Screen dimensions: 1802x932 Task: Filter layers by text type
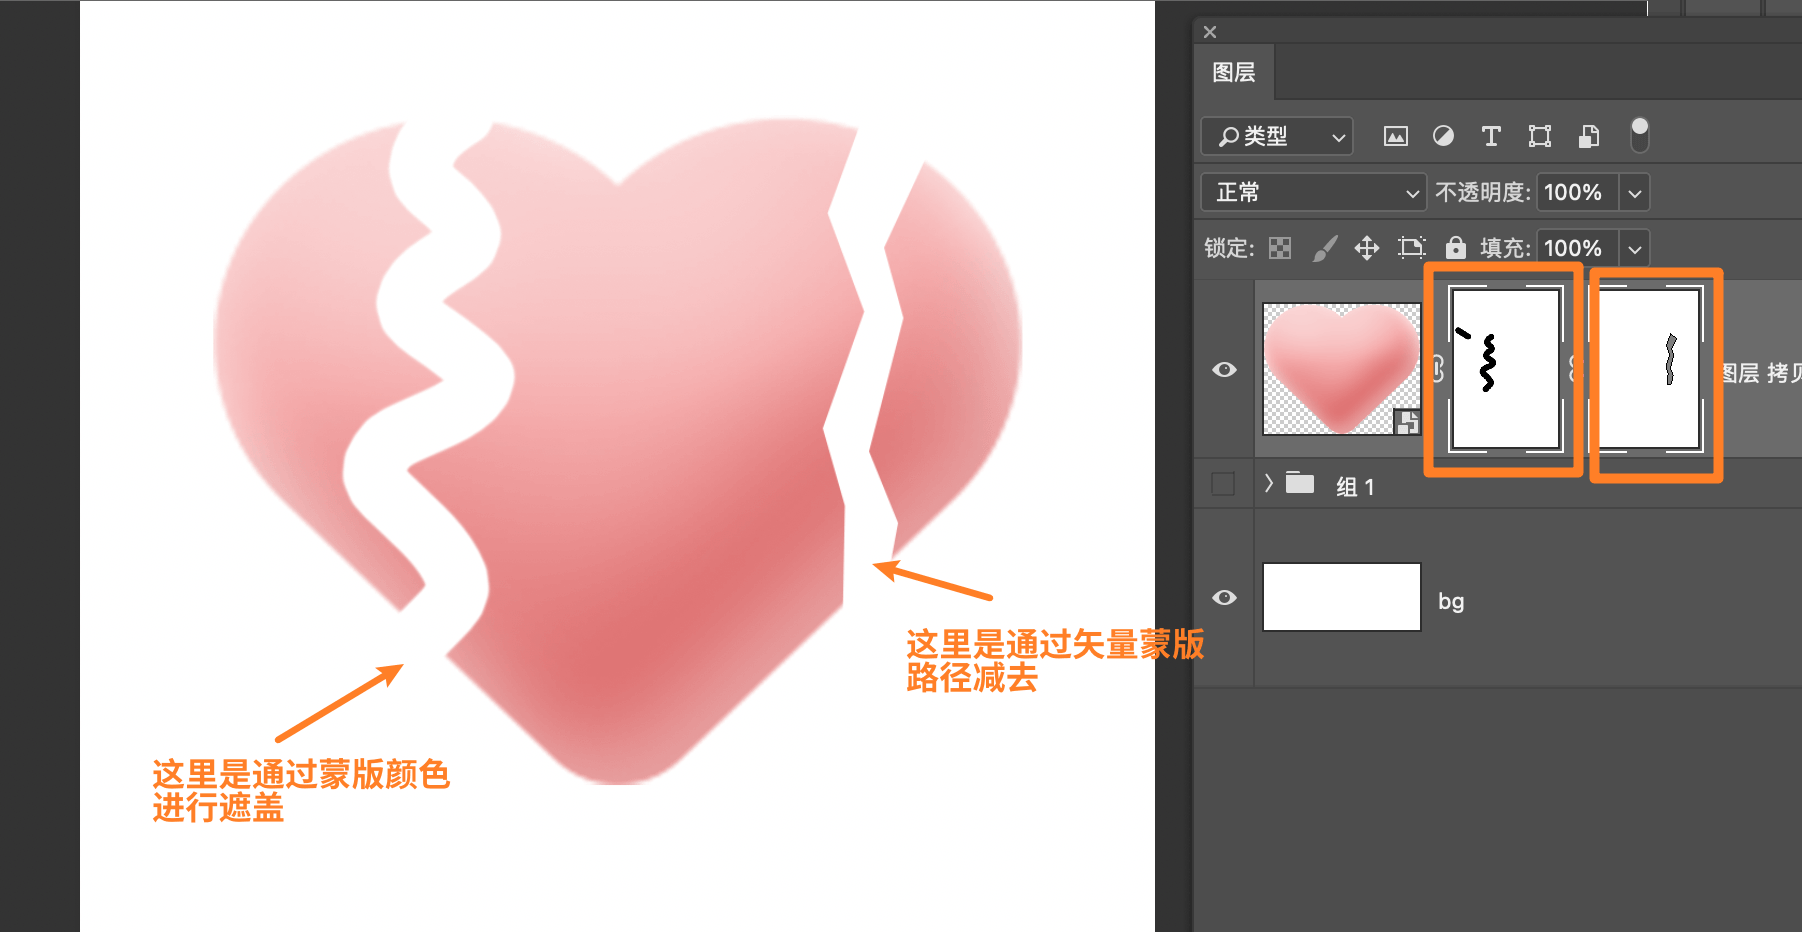[x=1491, y=137]
